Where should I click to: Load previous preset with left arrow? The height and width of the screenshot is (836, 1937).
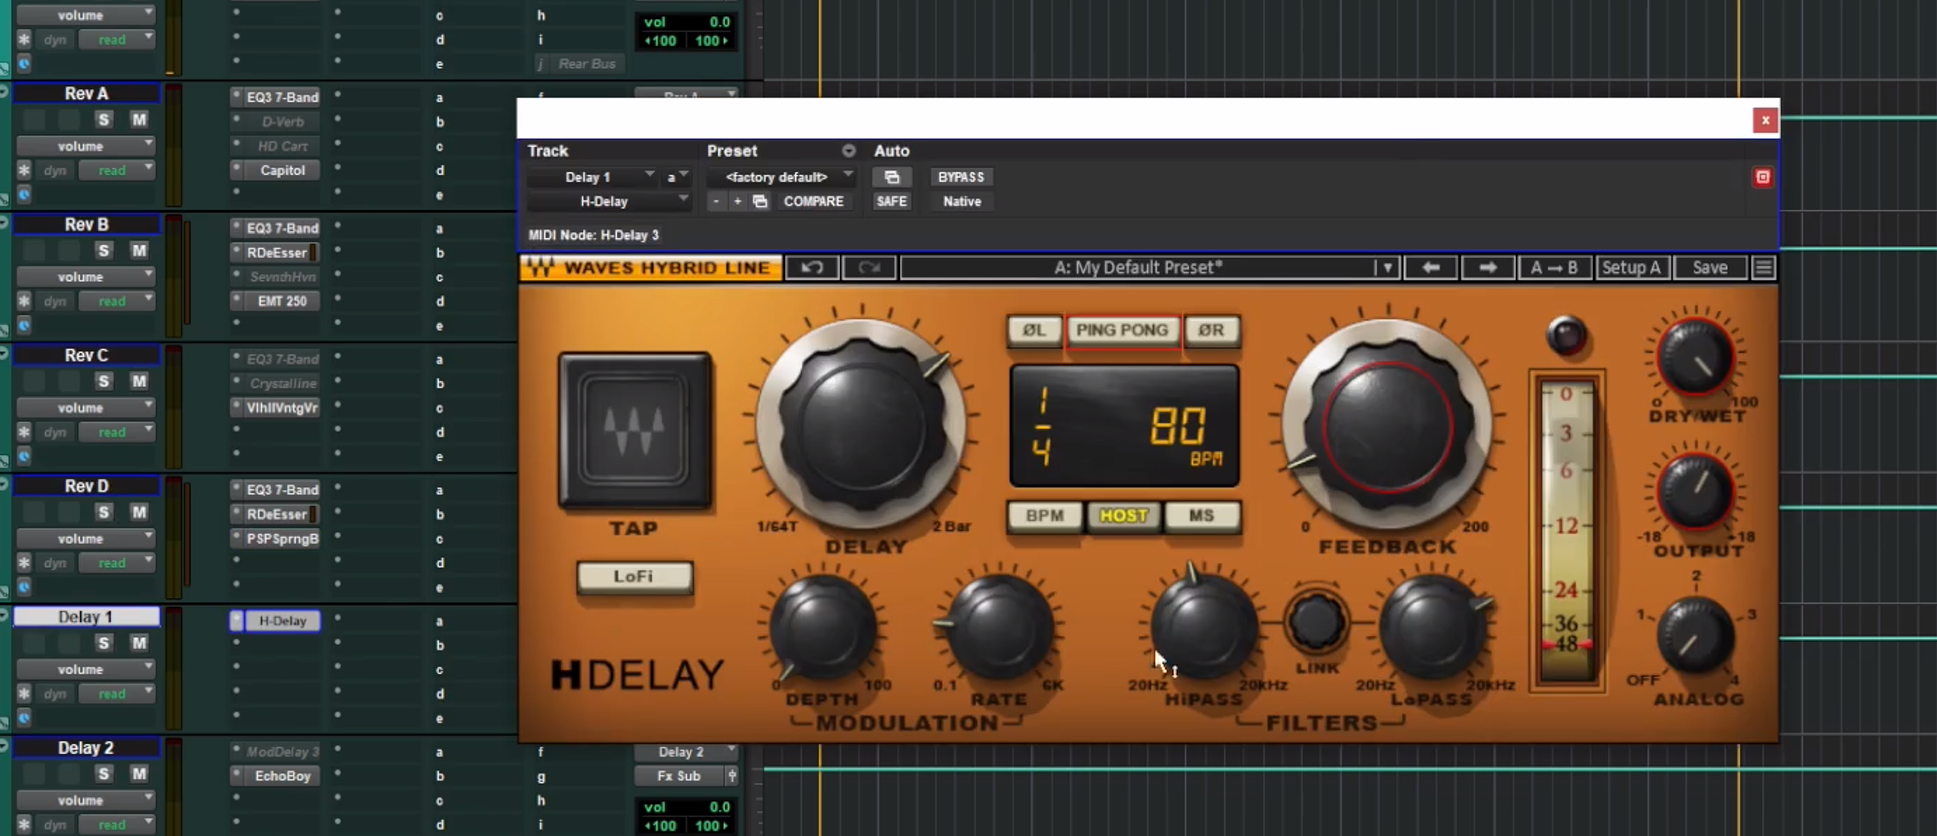click(1431, 268)
